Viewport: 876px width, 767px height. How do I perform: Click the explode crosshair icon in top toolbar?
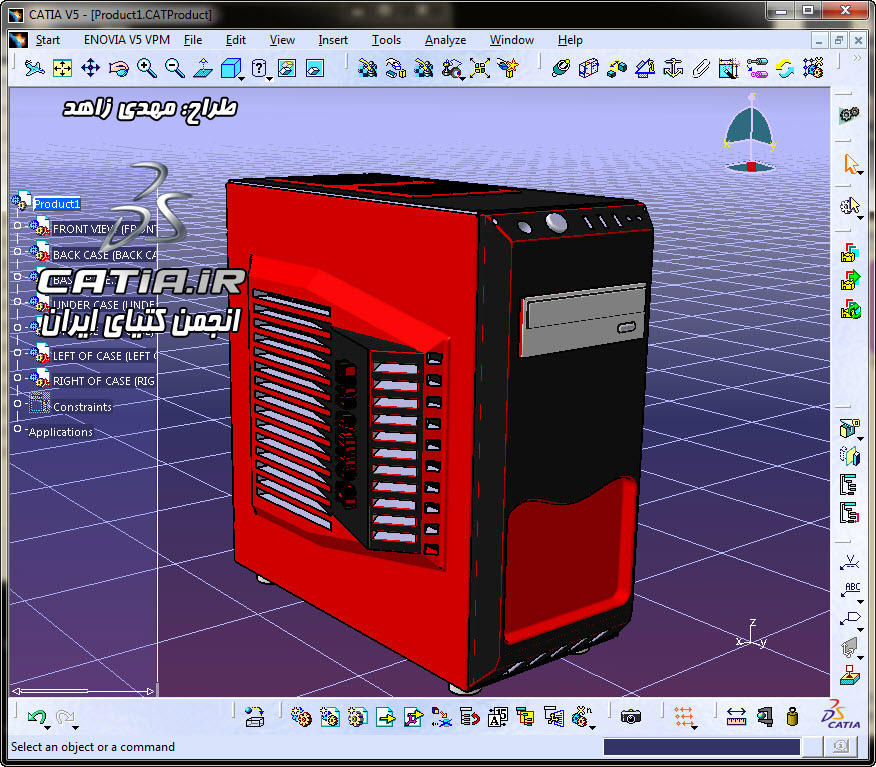[480, 68]
